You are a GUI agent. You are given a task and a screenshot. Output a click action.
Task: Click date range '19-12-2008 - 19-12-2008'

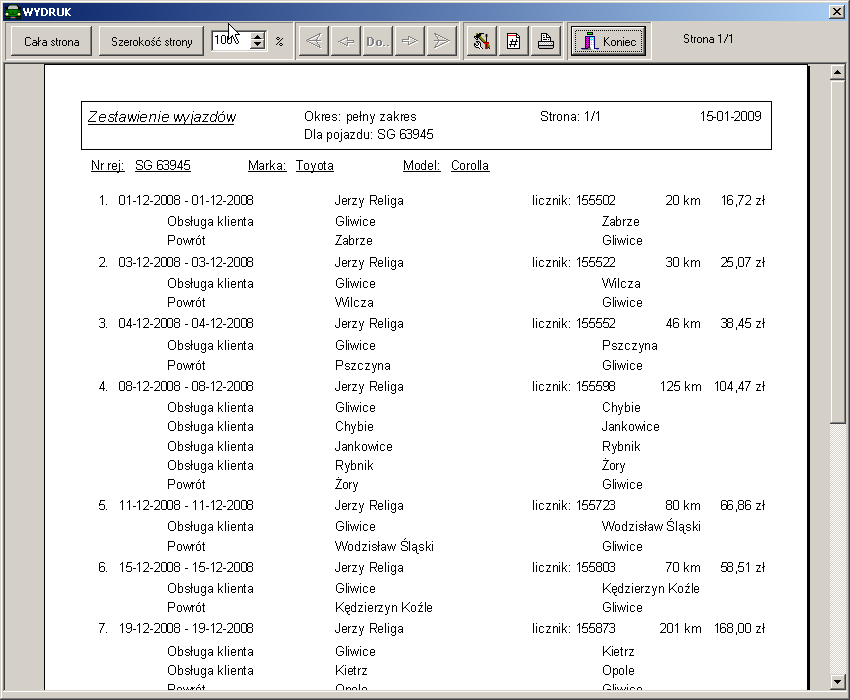coord(186,628)
